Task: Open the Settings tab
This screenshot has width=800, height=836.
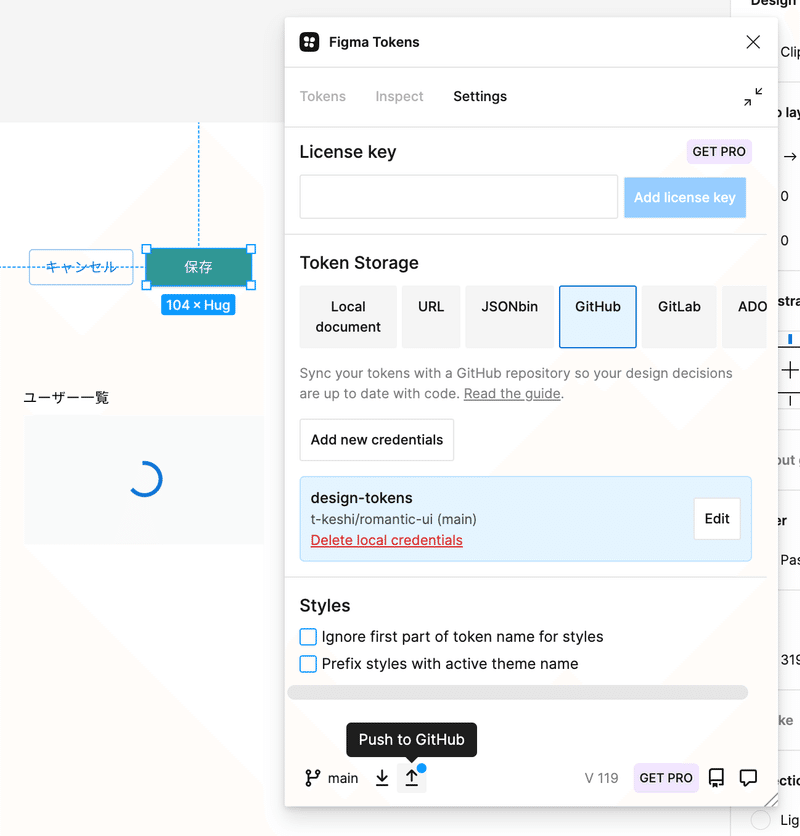Action: [480, 97]
